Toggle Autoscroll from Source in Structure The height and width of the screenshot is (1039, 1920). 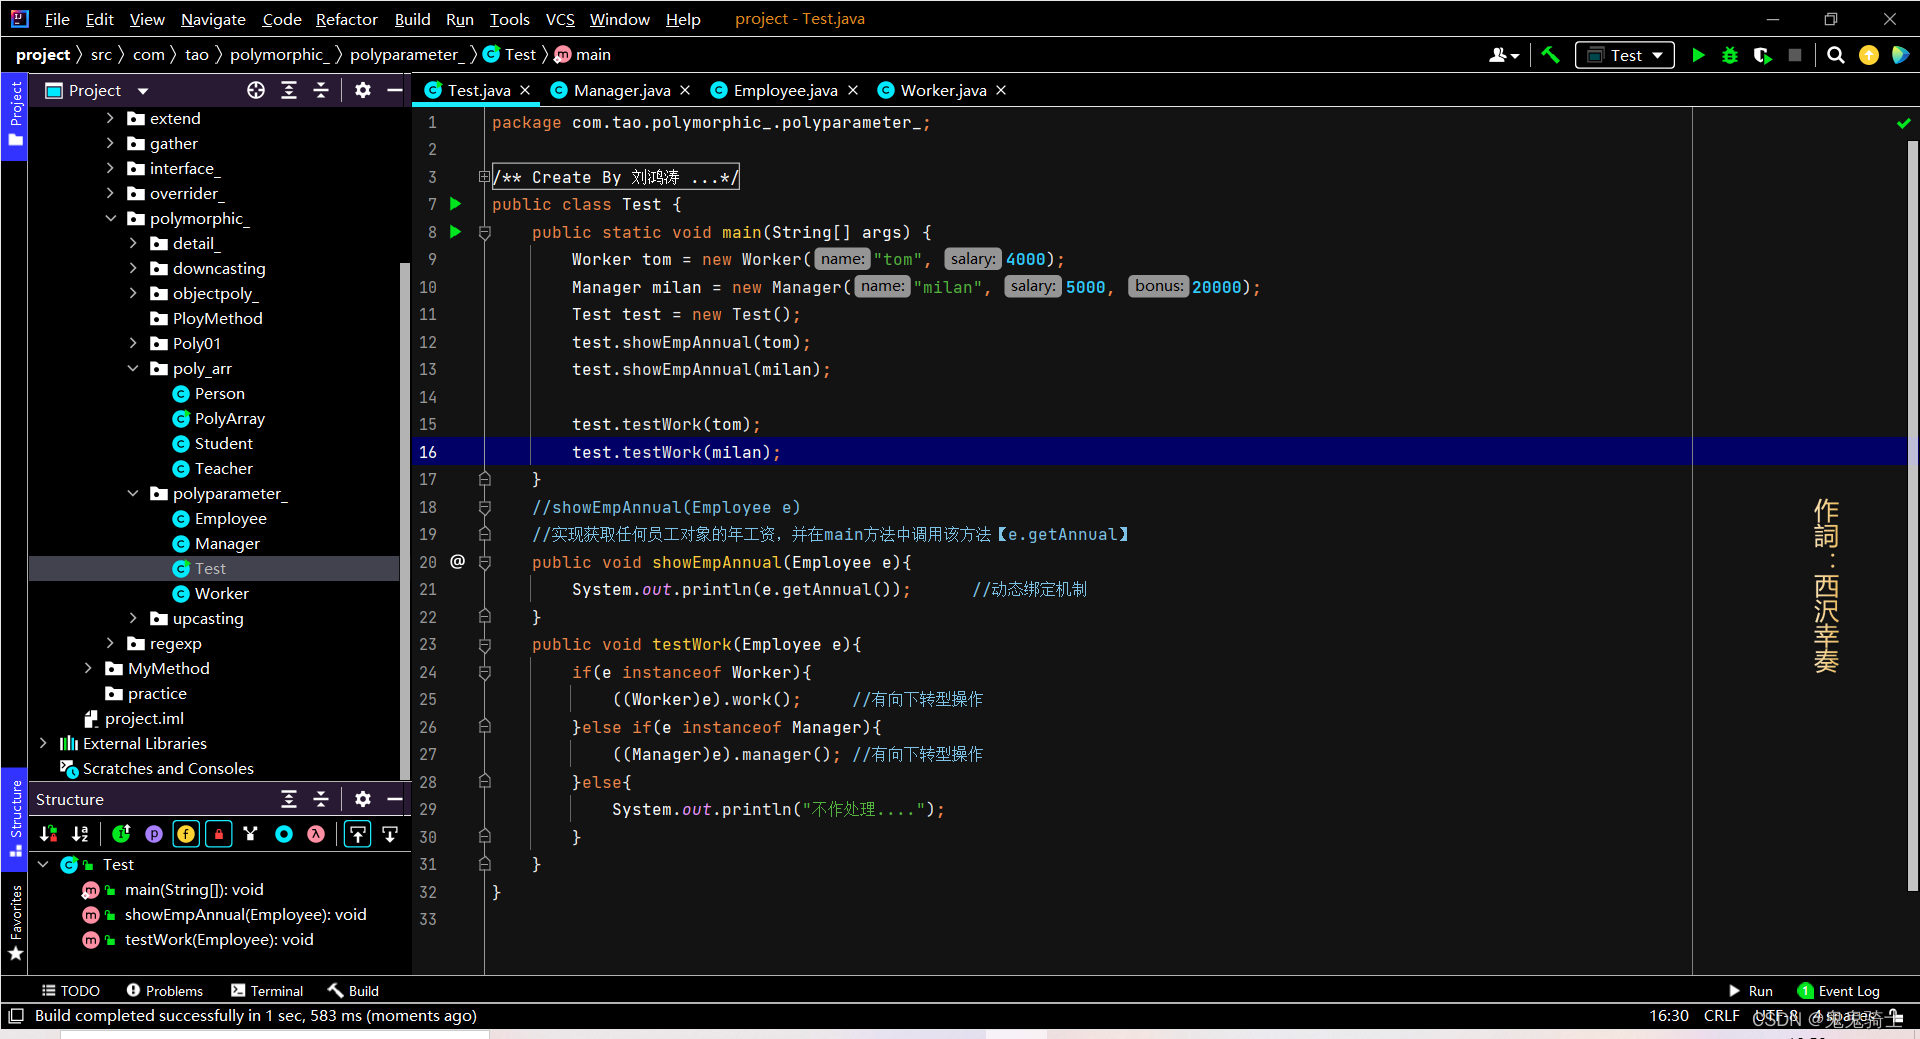pos(390,834)
